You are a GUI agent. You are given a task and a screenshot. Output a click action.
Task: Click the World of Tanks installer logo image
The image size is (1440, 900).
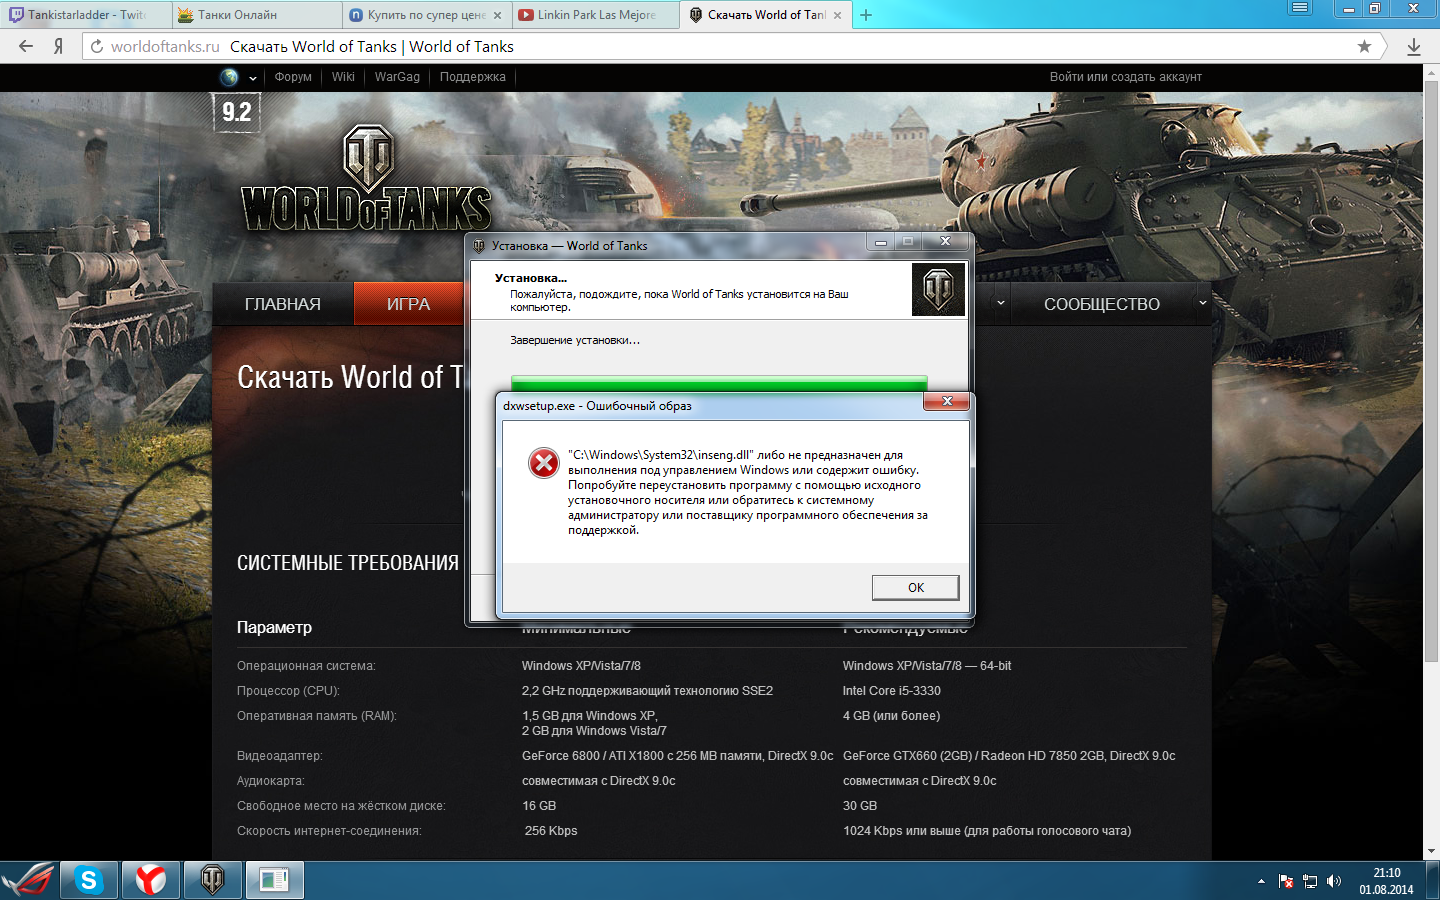[x=938, y=289]
